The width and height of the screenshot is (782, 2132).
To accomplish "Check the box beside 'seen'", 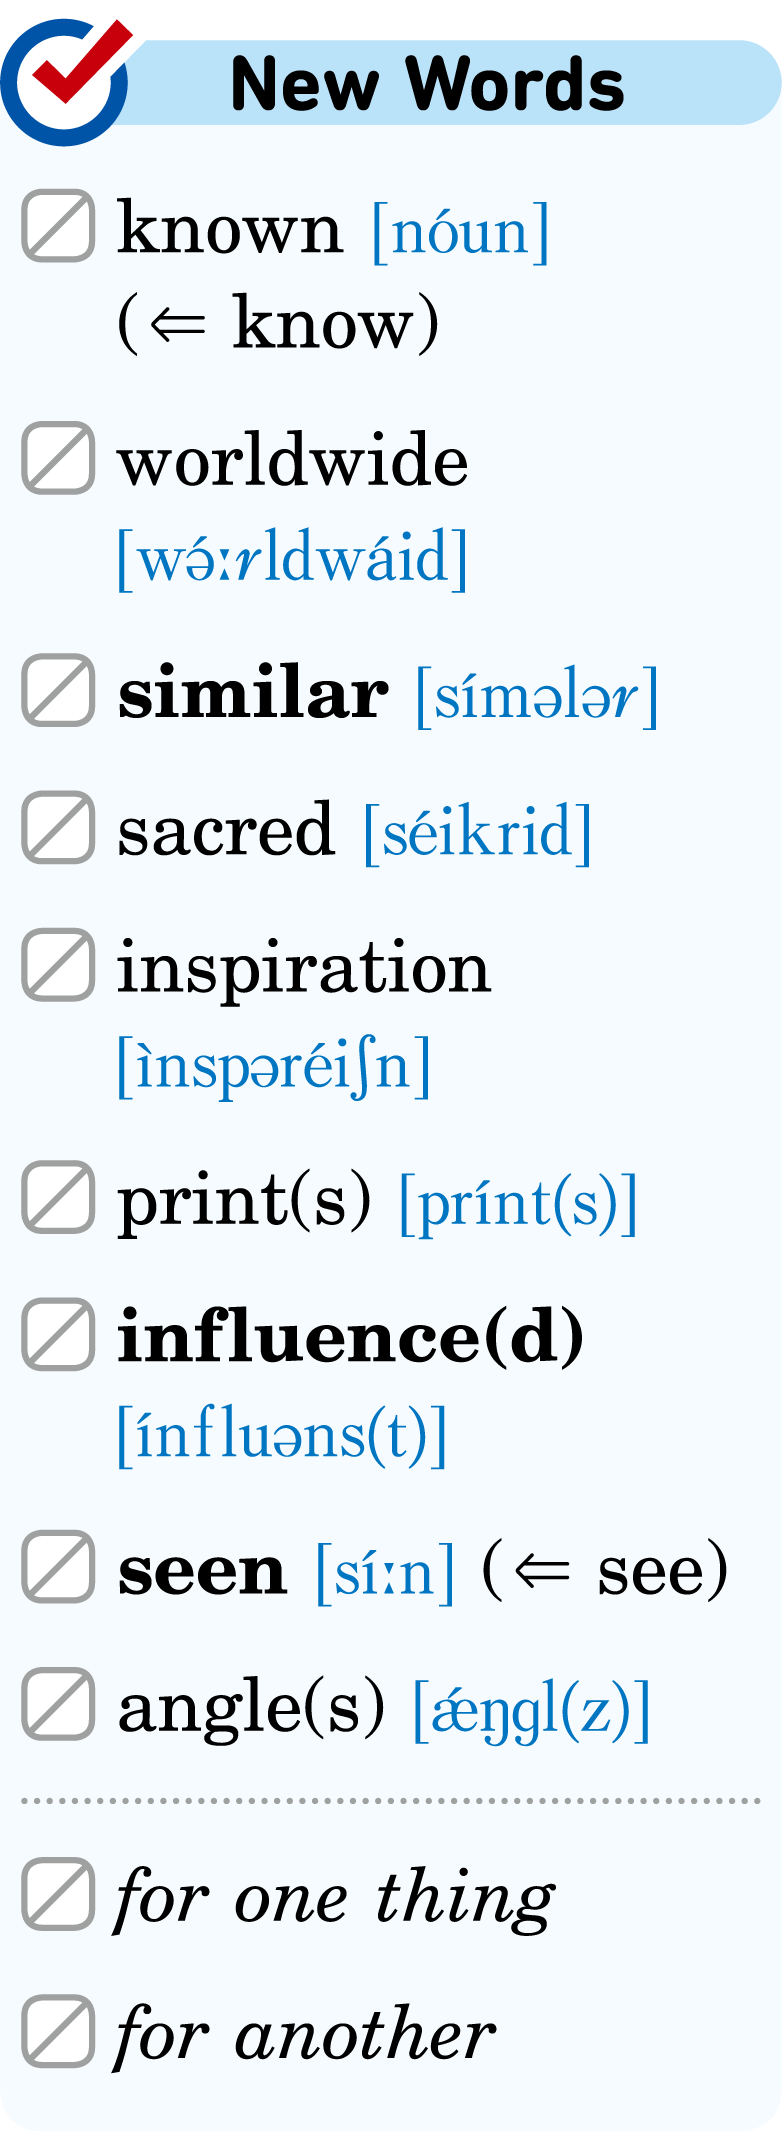I will [59, 1566].
